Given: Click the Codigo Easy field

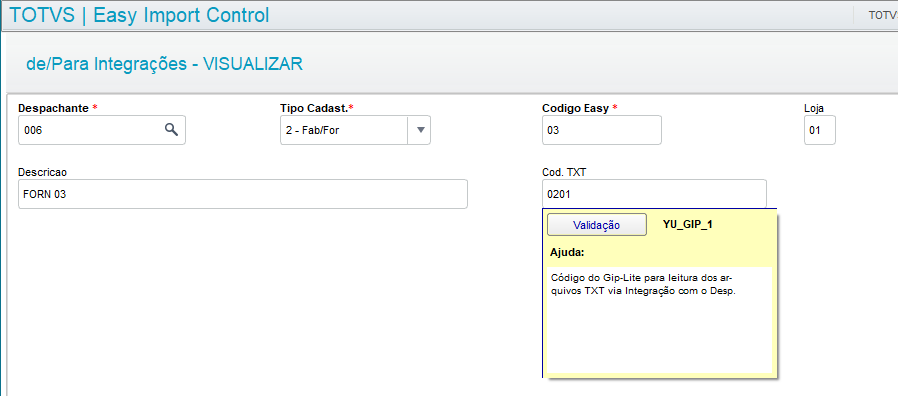Looking at the screenshot, I should pos(602,130).
